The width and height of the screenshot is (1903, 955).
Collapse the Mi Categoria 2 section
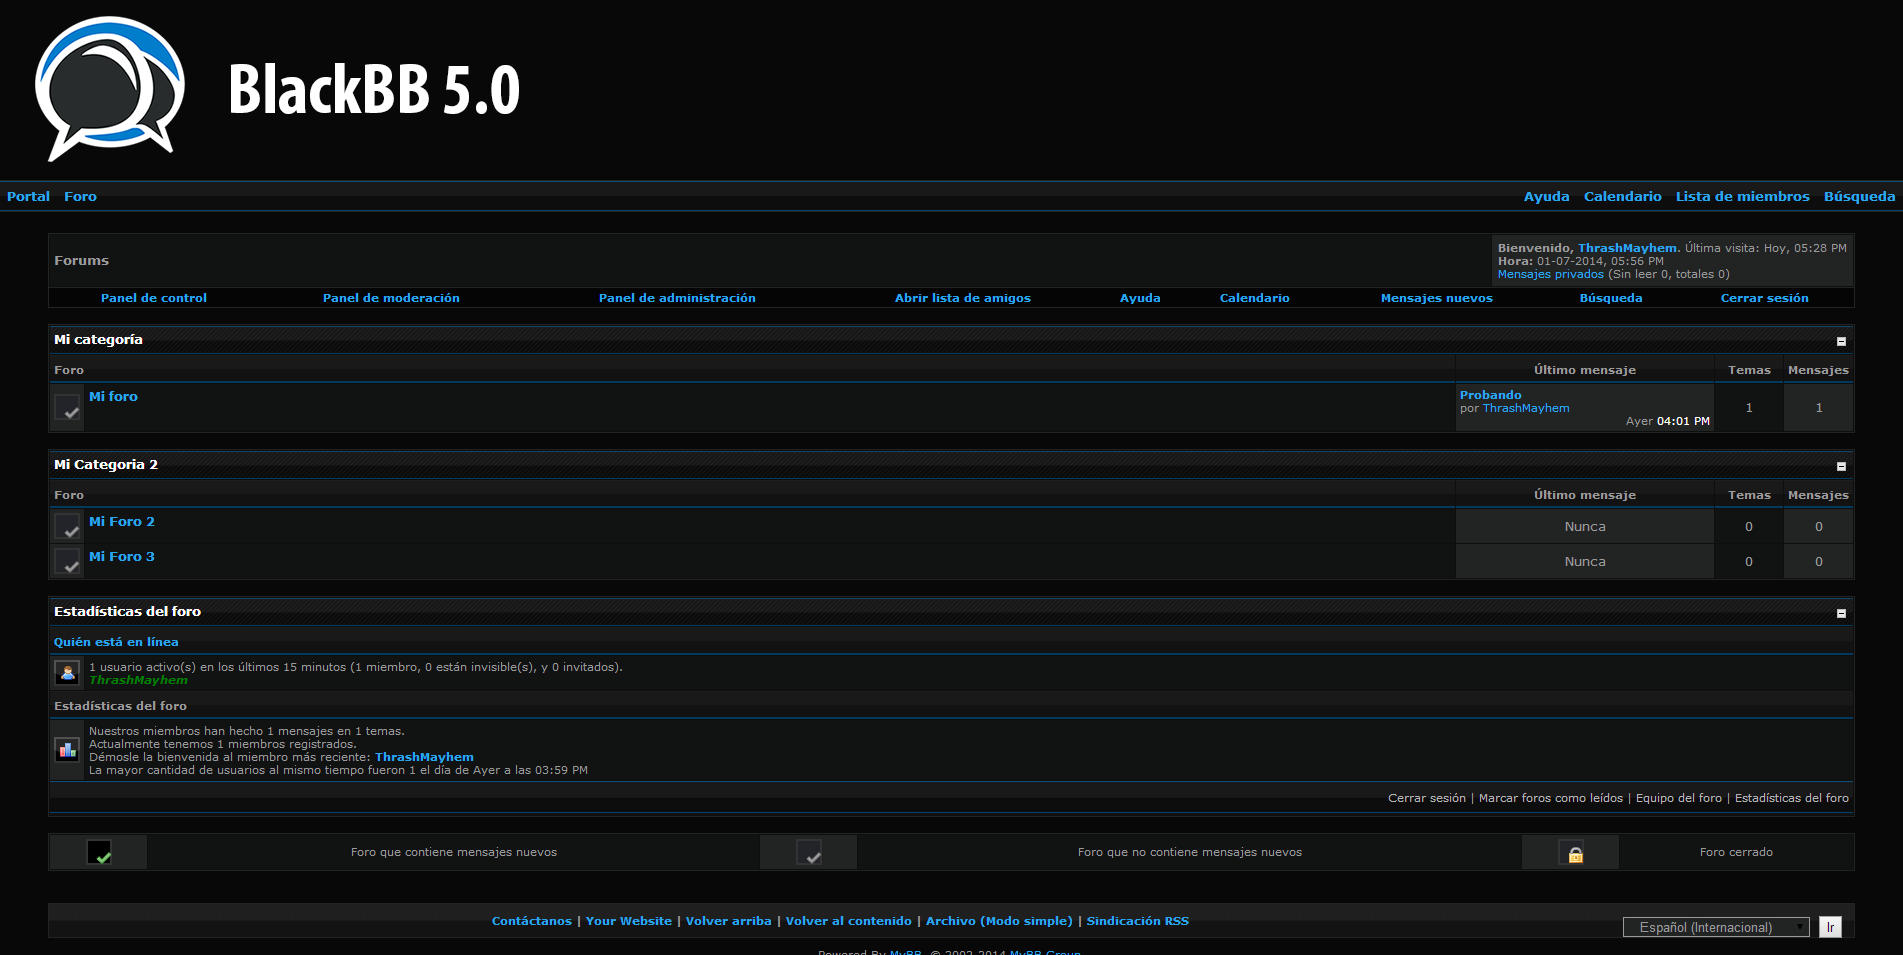click(x=1841, y=466)
